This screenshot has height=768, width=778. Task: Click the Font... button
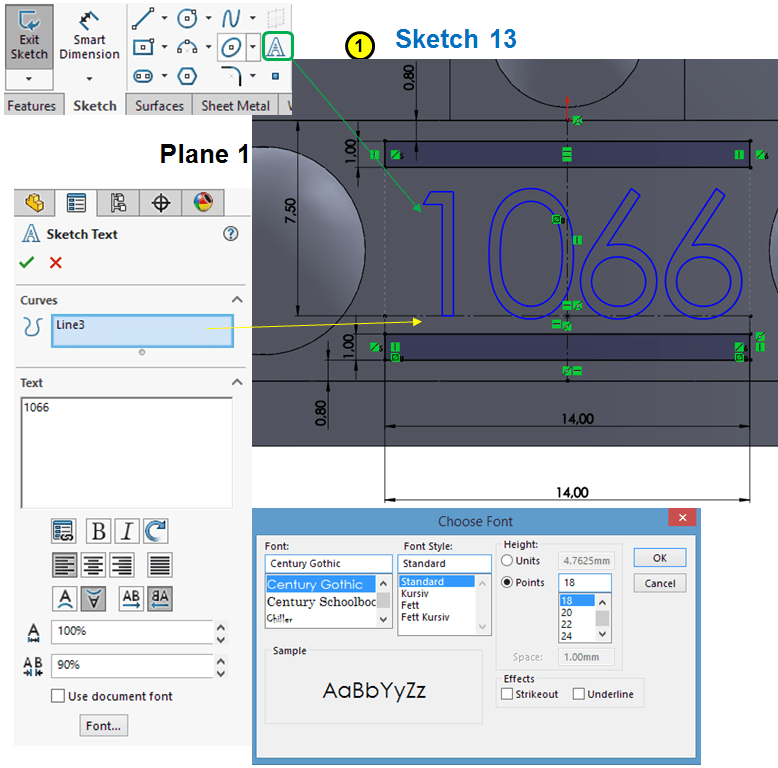click(x=103, y=726)
